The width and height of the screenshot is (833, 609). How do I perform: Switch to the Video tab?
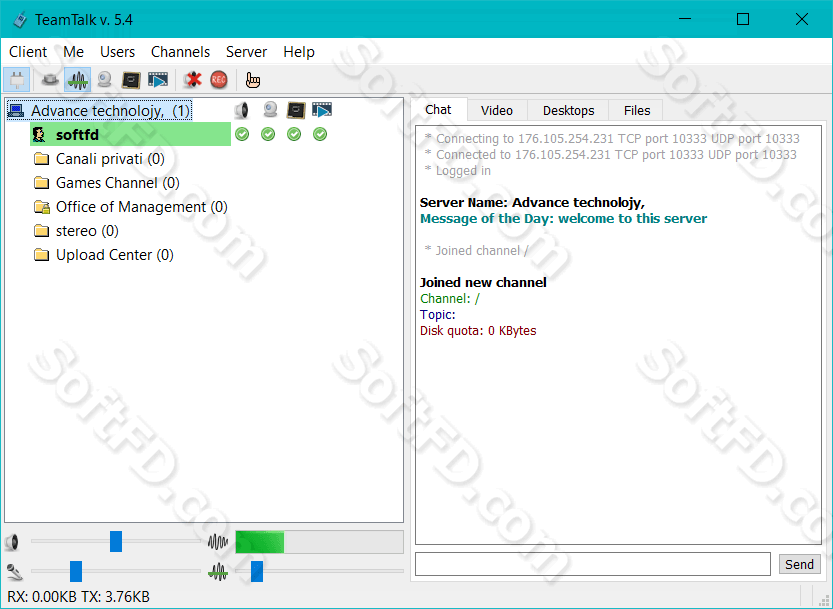497,111
